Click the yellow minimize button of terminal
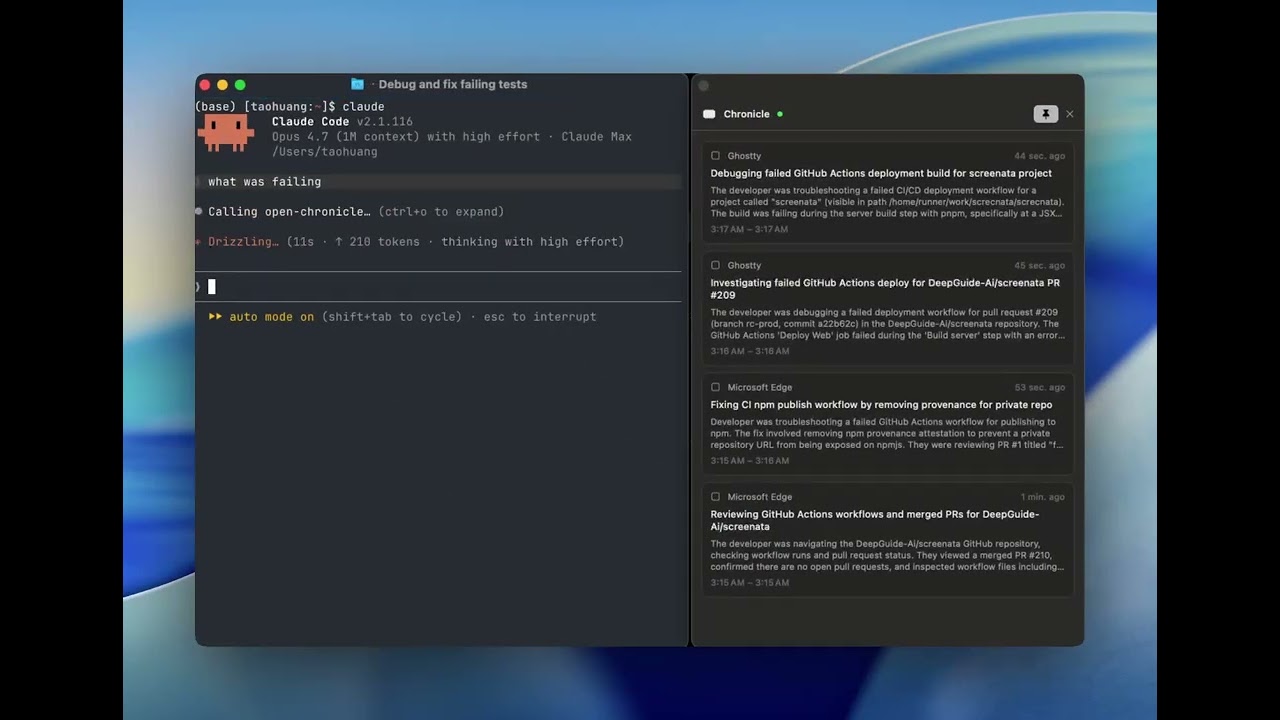This screenshot has width=1280, height=720. click(222, 85)
